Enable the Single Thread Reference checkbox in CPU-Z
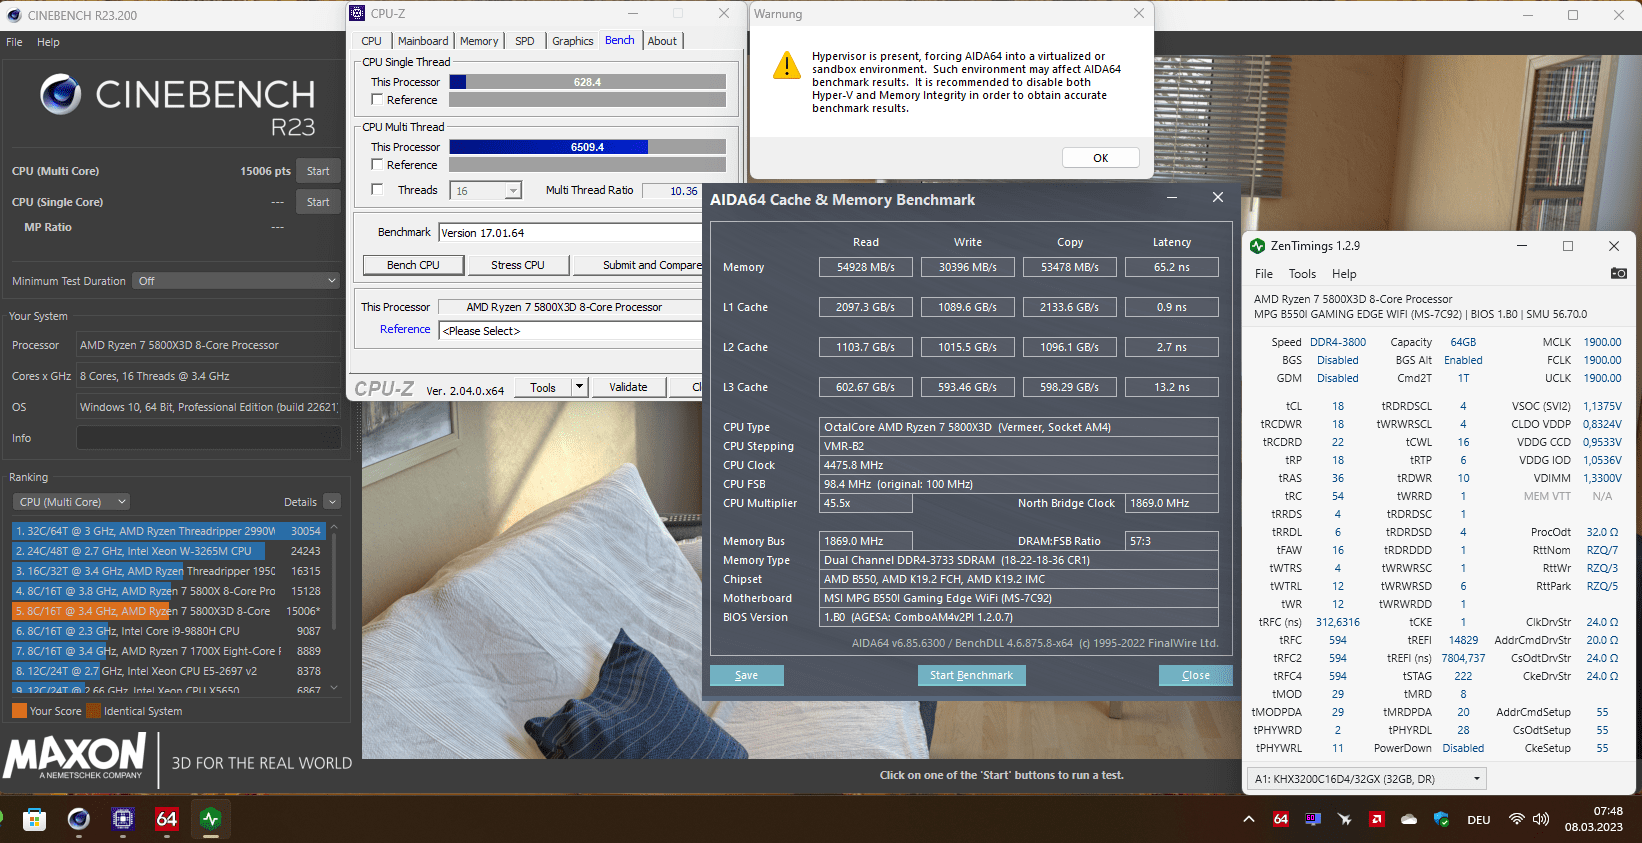Image resolution: width=1642 pixels, height=843 pixels. (377, 99)
